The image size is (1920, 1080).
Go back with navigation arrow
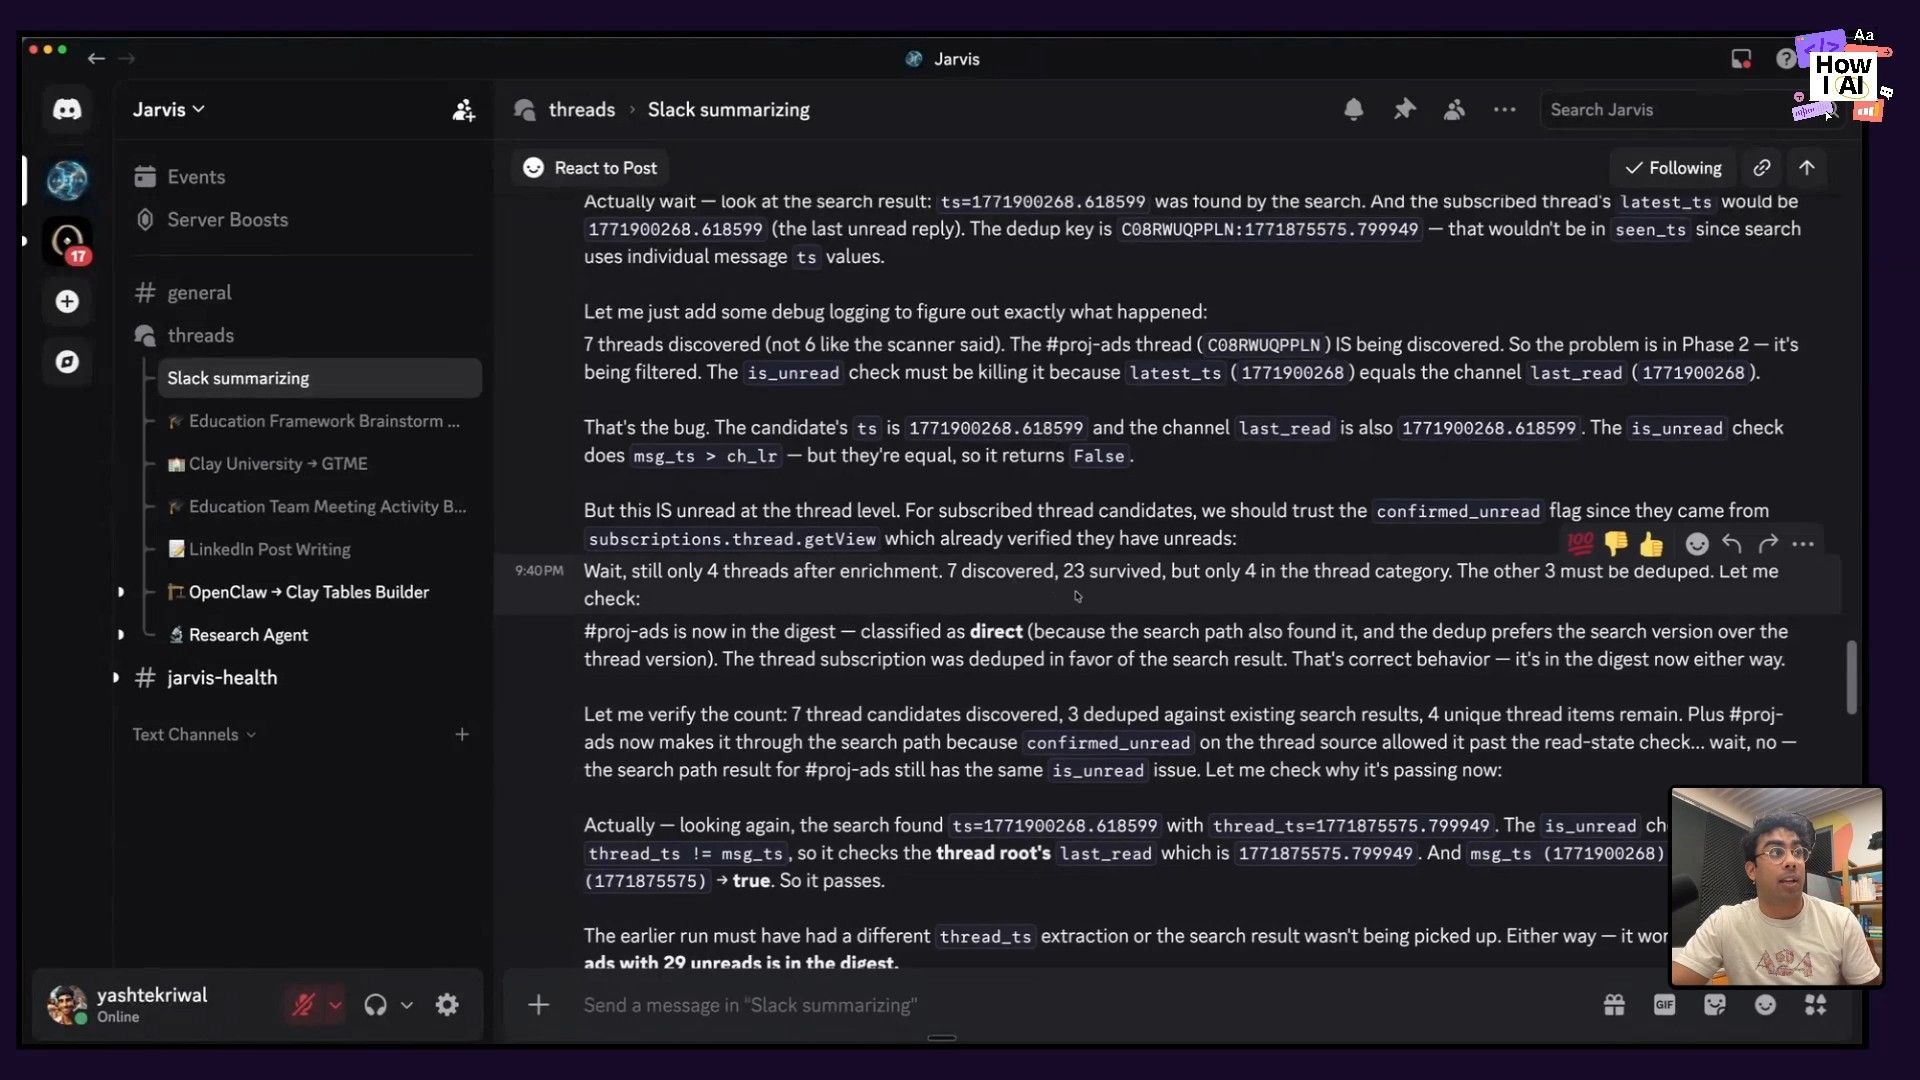tap(96, 59)
